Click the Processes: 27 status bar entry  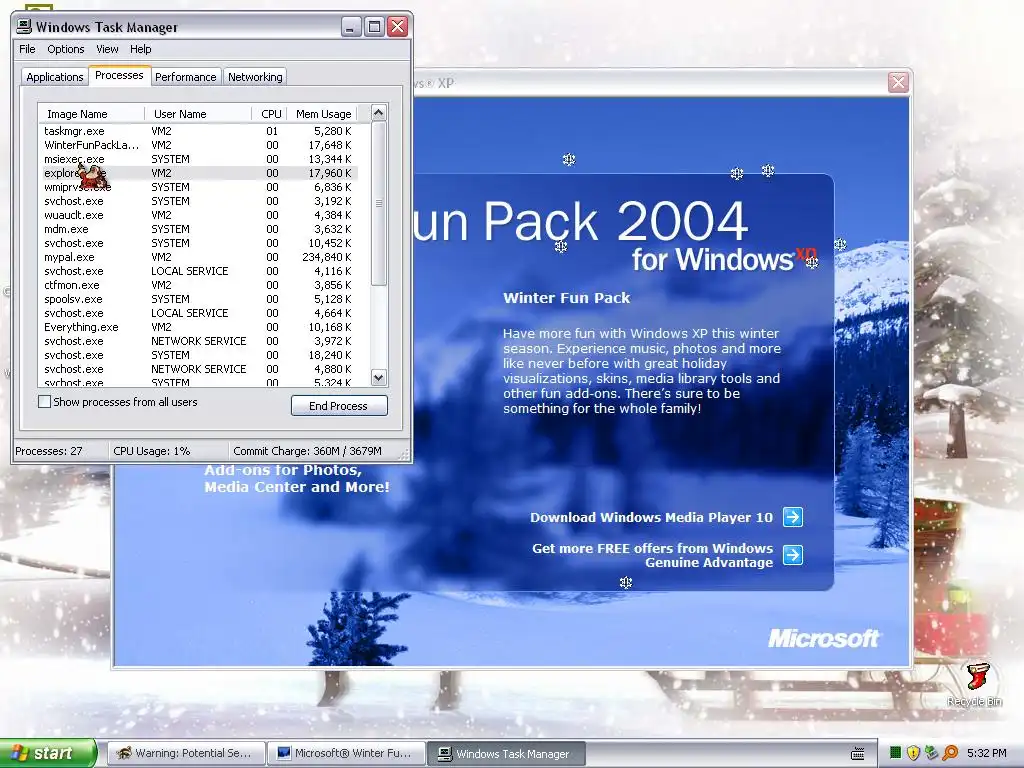pos(49,451)
